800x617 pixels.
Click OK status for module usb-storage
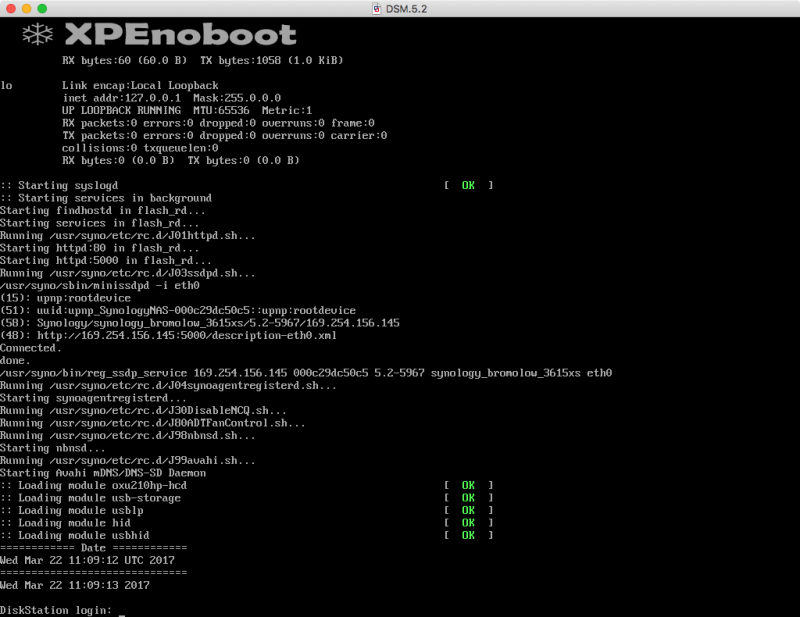tap(468, 498)
